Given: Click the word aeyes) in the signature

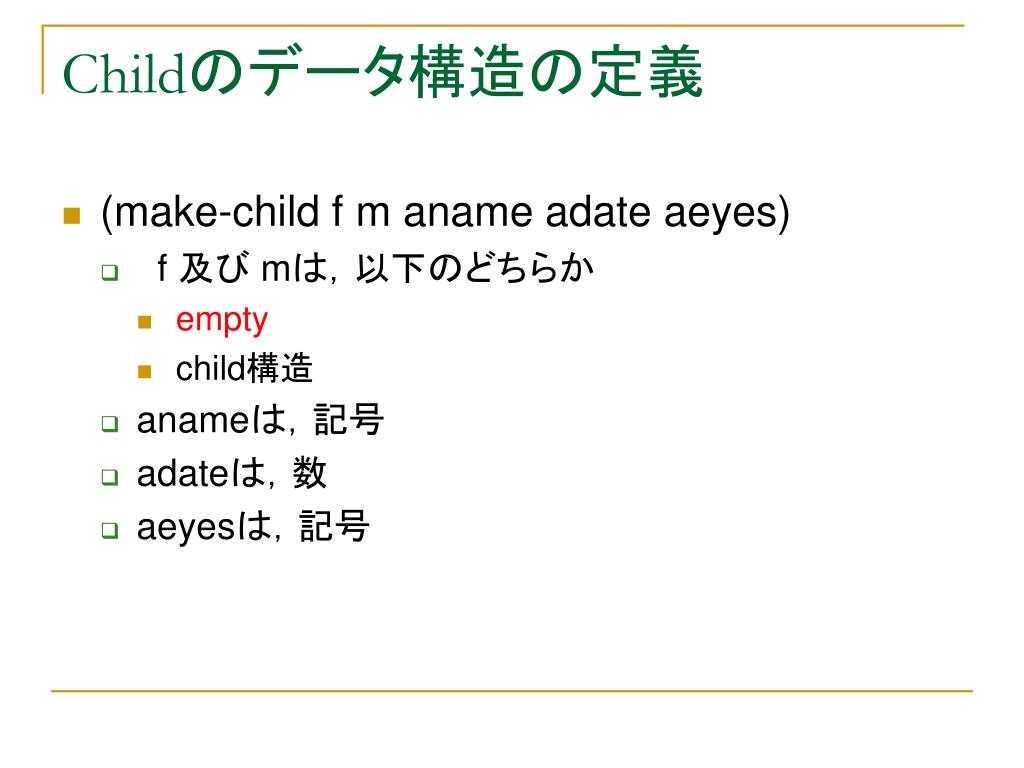Looking at the screenshot, I should click(x=727, y=215).
